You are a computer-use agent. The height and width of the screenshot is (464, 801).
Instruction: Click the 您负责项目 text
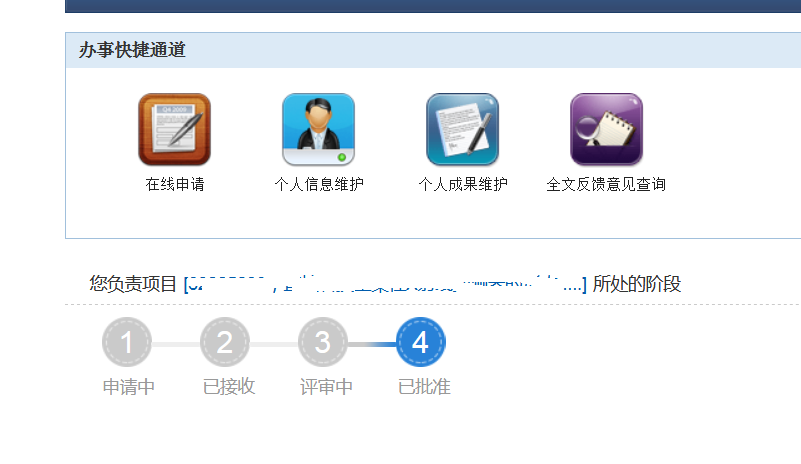(133, 284)
